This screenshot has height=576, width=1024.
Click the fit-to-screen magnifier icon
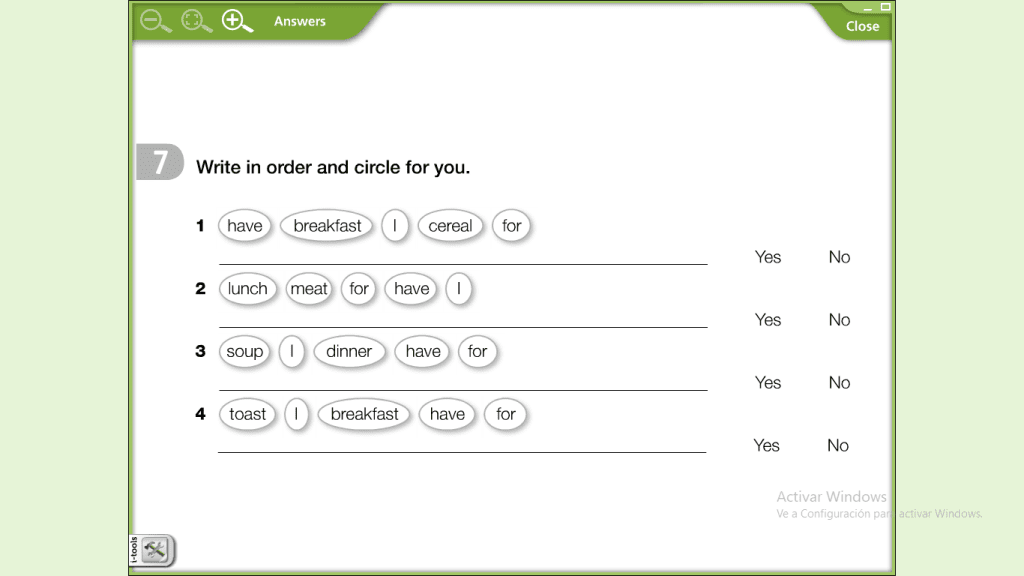pos(195,21)
